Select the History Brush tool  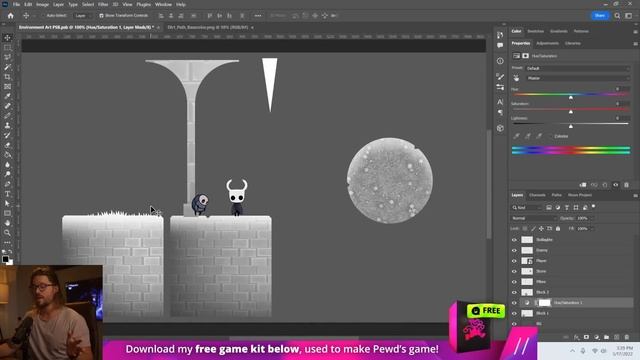[7, 136]
